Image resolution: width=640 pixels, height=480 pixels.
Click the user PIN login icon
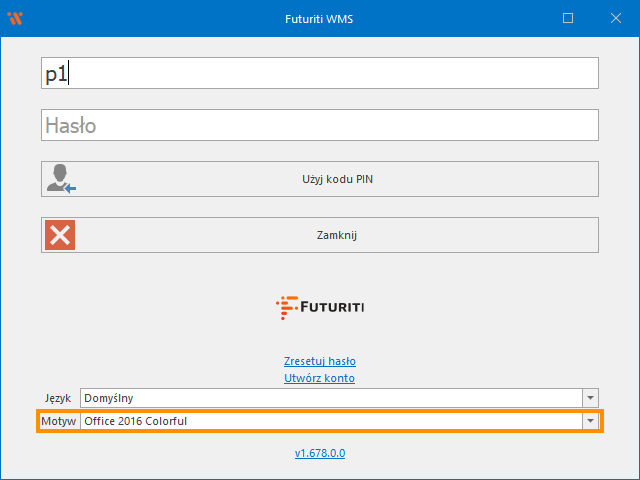(60, 180)
